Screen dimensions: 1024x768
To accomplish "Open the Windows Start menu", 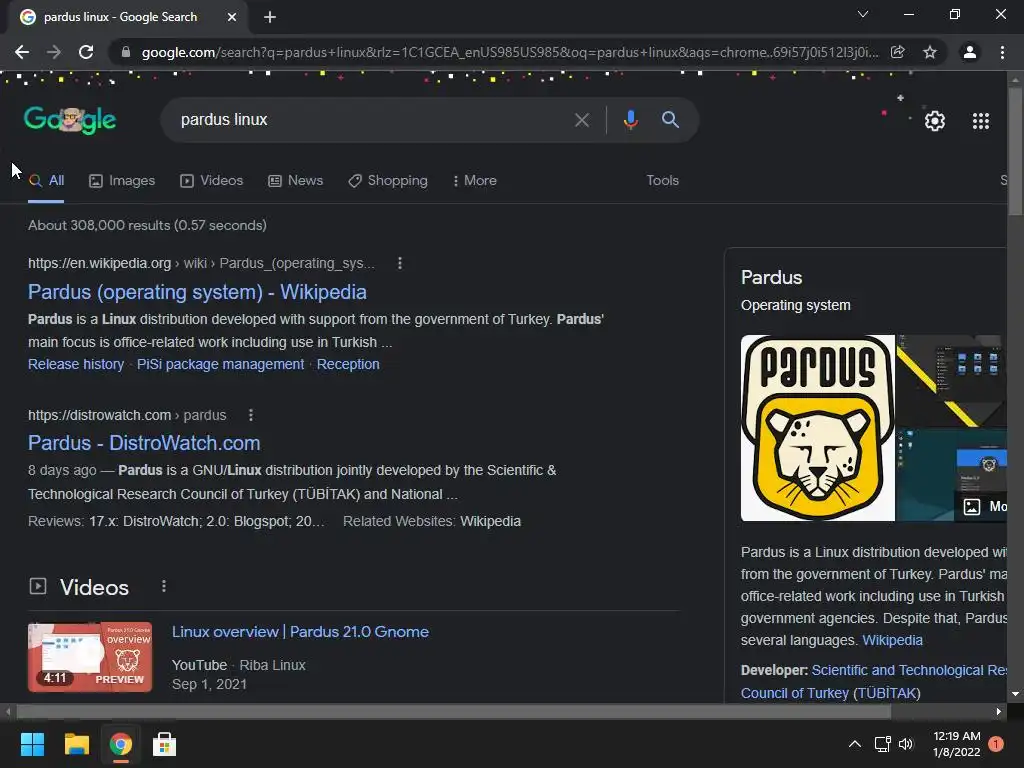I will [x=33, y=744].
